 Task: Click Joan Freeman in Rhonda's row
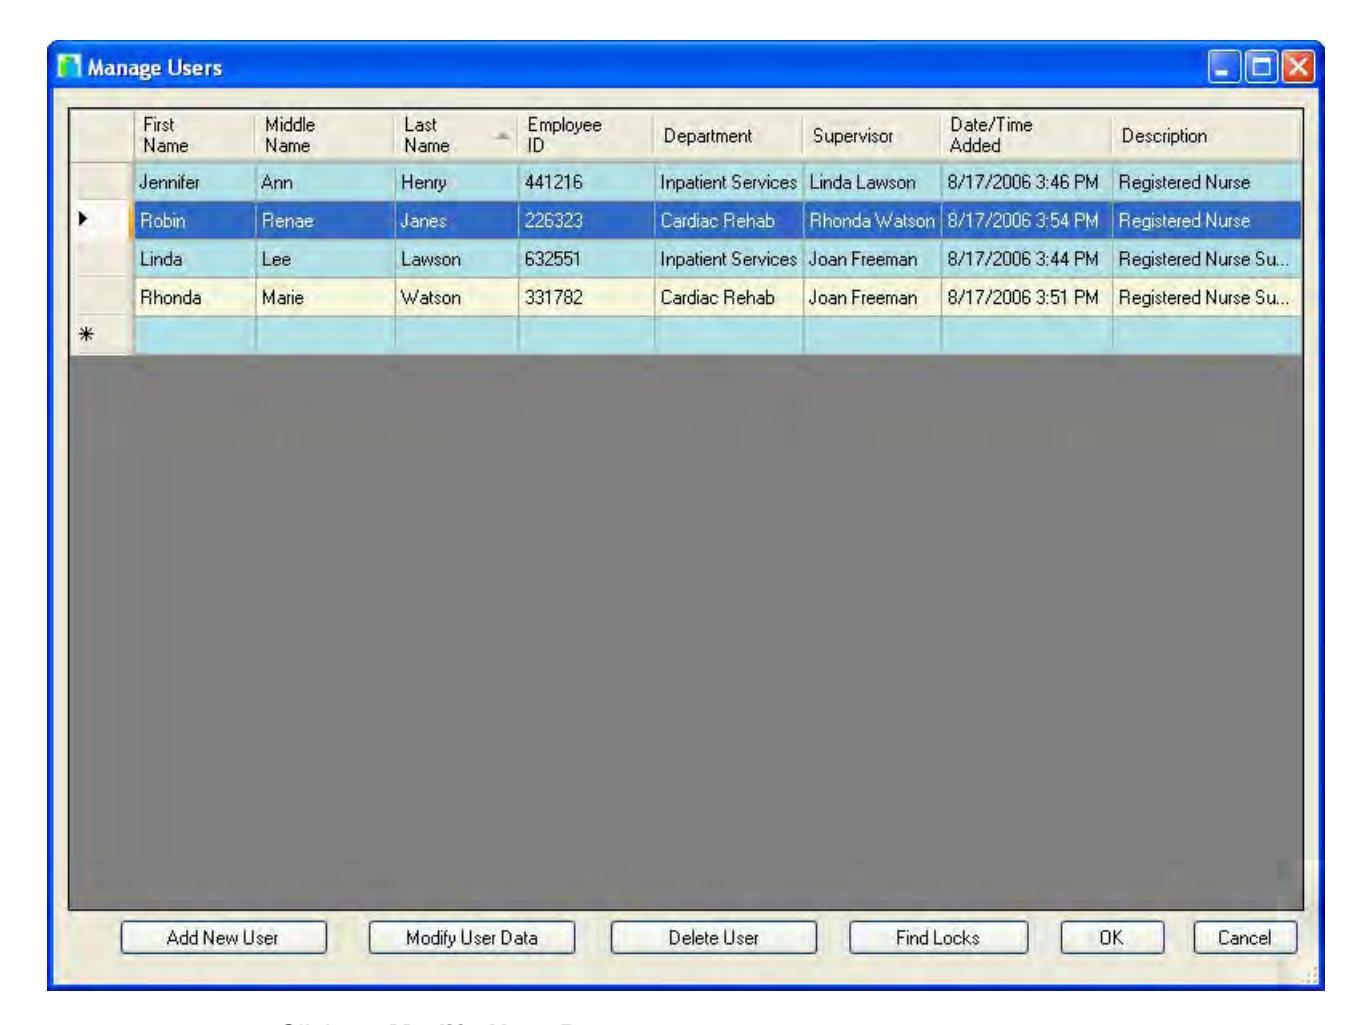point(871,297)
